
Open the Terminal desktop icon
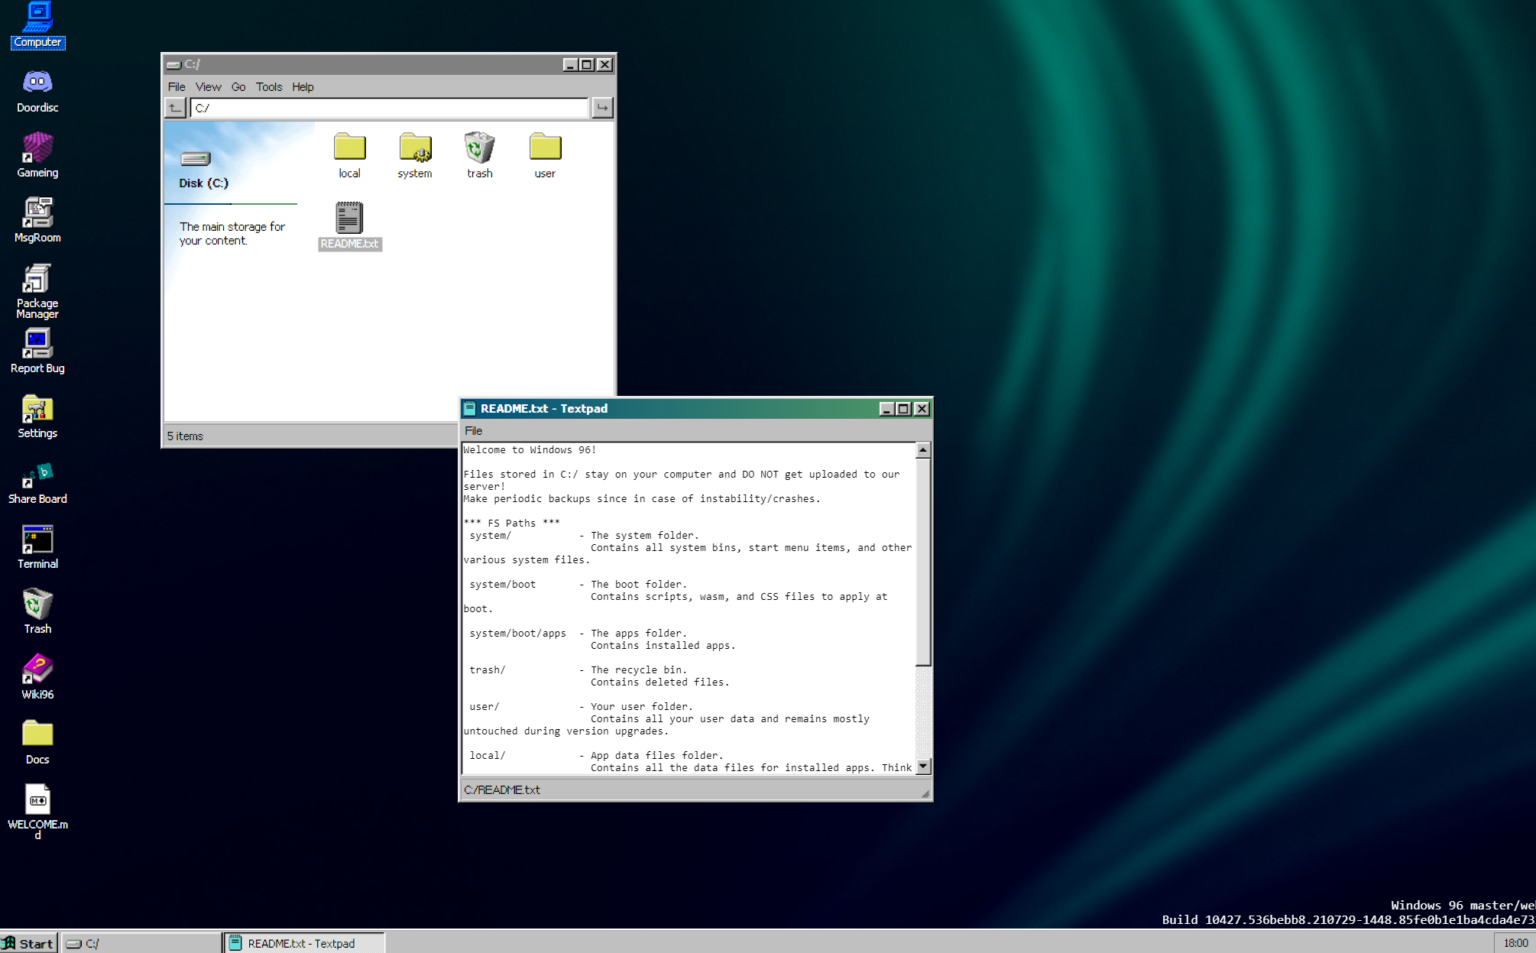tap(37, 547)
